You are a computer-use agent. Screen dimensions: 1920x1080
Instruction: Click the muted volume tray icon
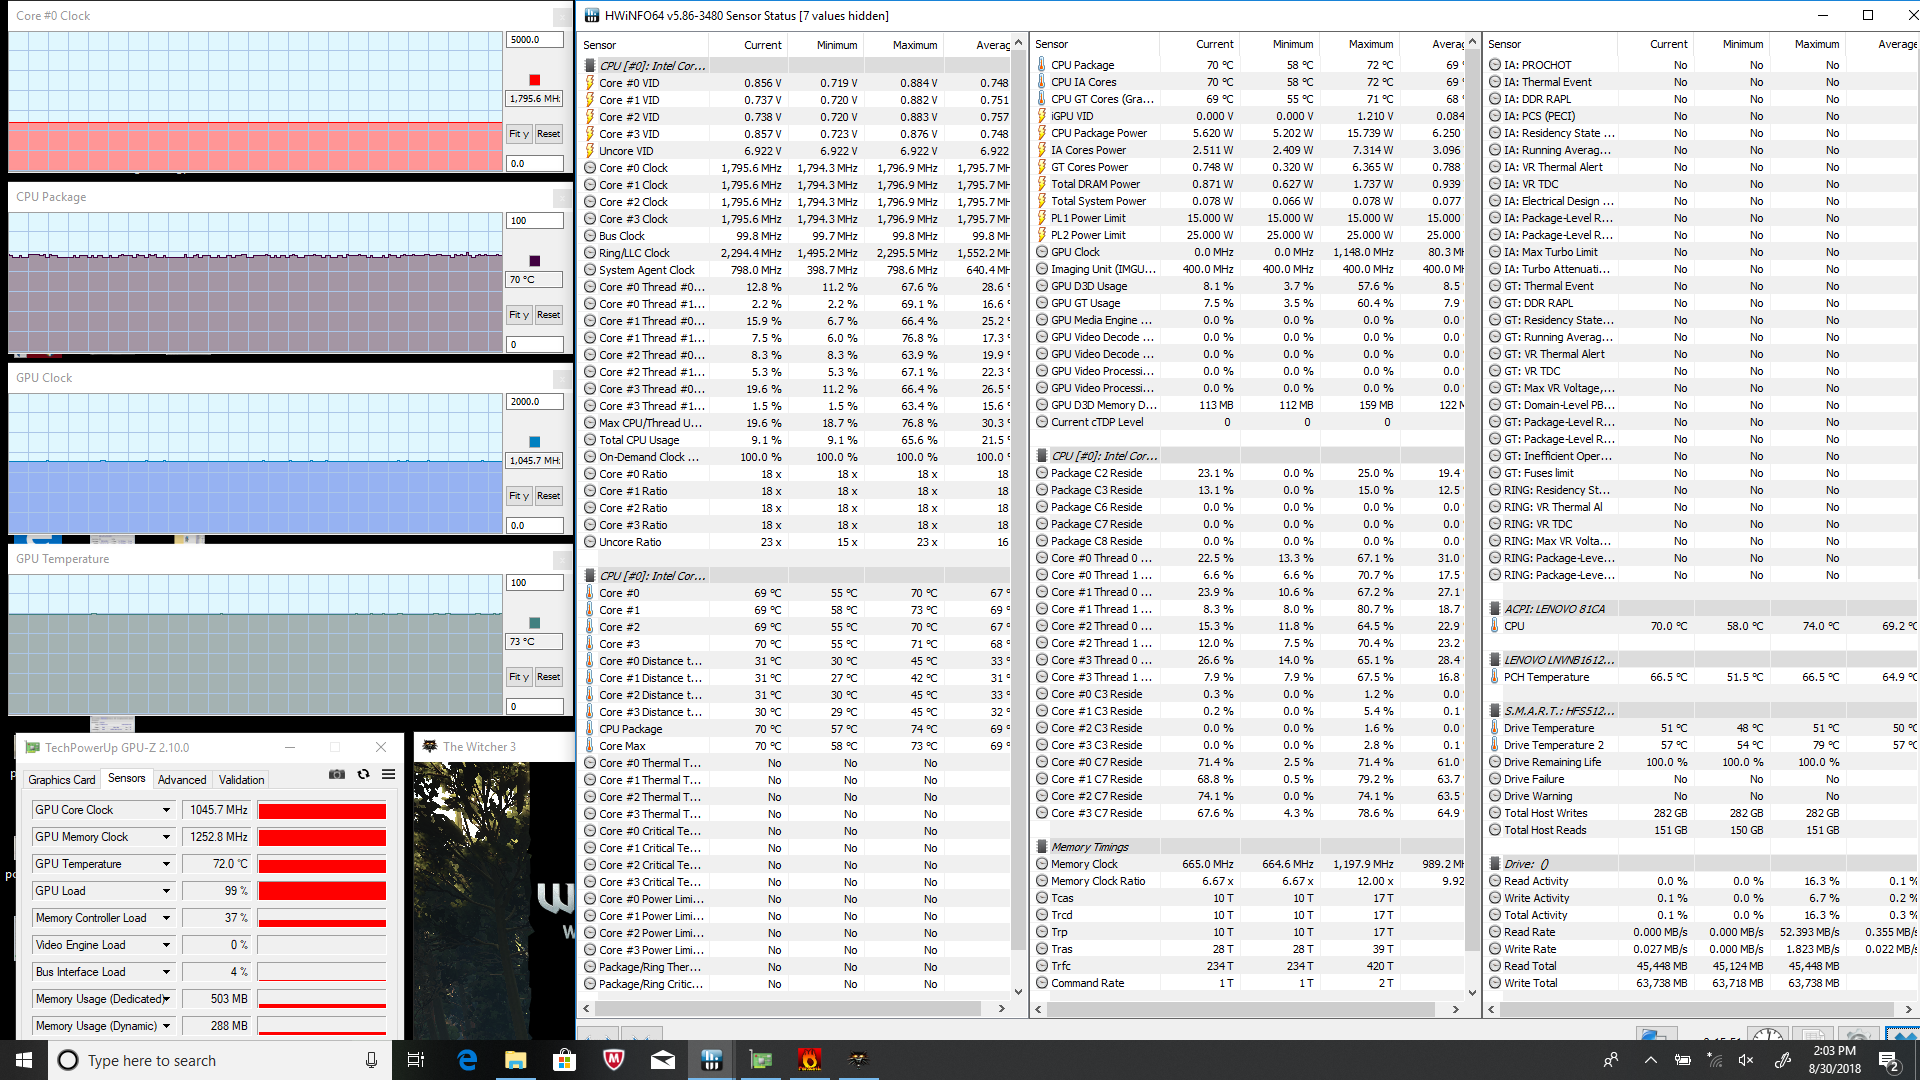click(1747, 1060)
